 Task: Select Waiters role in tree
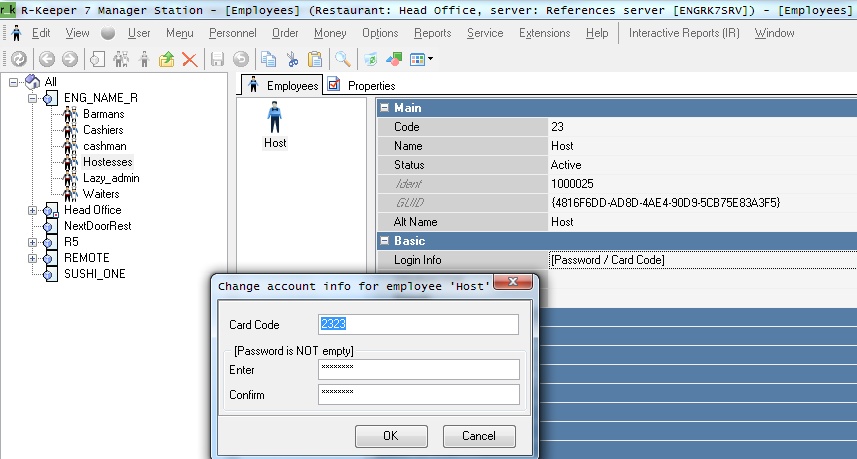pos(101,194)
